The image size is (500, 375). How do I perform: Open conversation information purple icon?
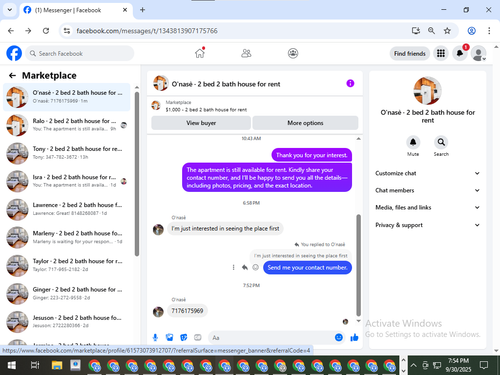(x=350, y=83)
